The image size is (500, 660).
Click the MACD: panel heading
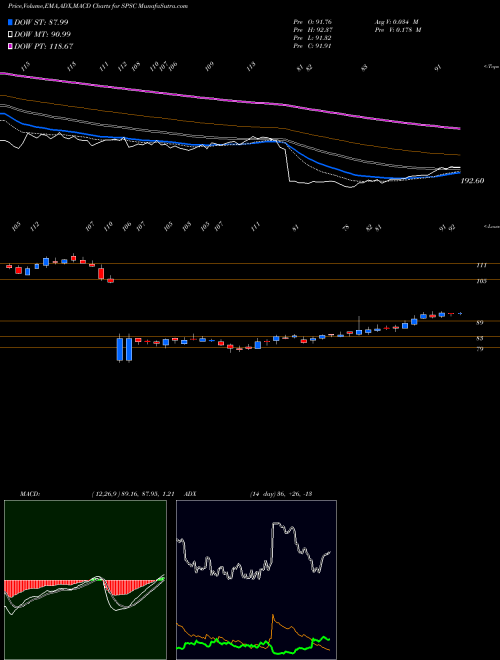tap(30, 494)
